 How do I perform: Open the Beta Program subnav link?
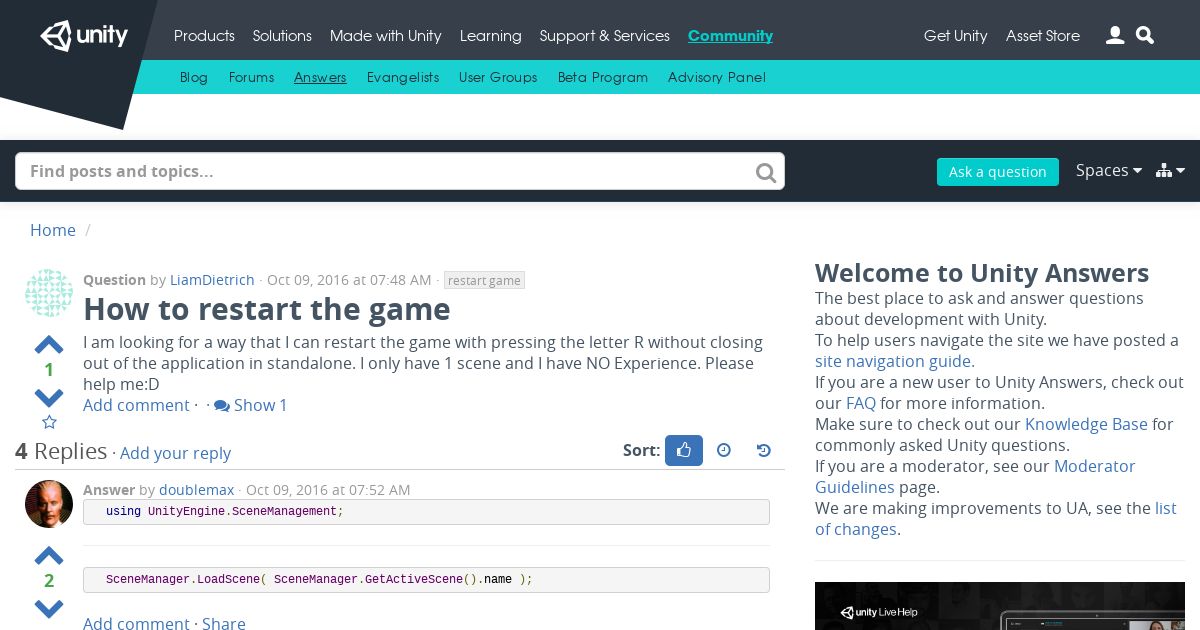(x=603, y=77)
